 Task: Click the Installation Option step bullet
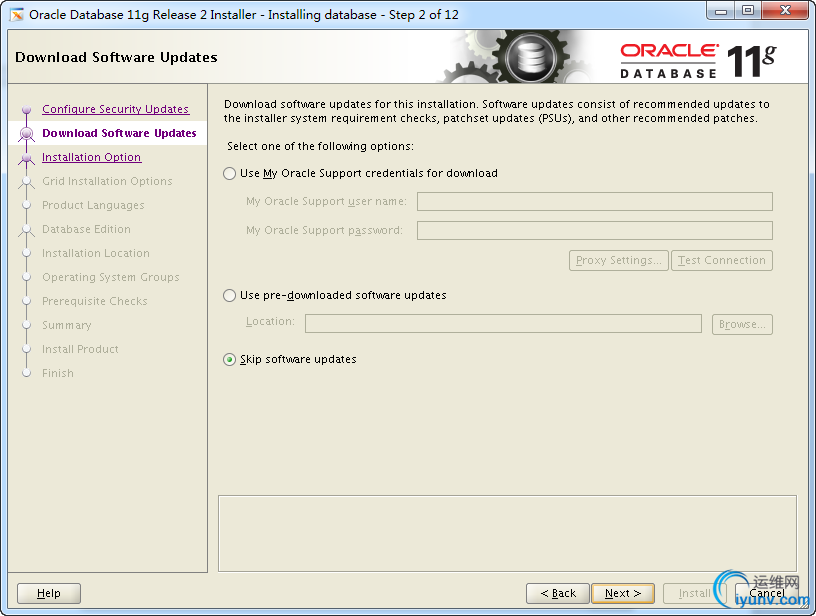27,158
